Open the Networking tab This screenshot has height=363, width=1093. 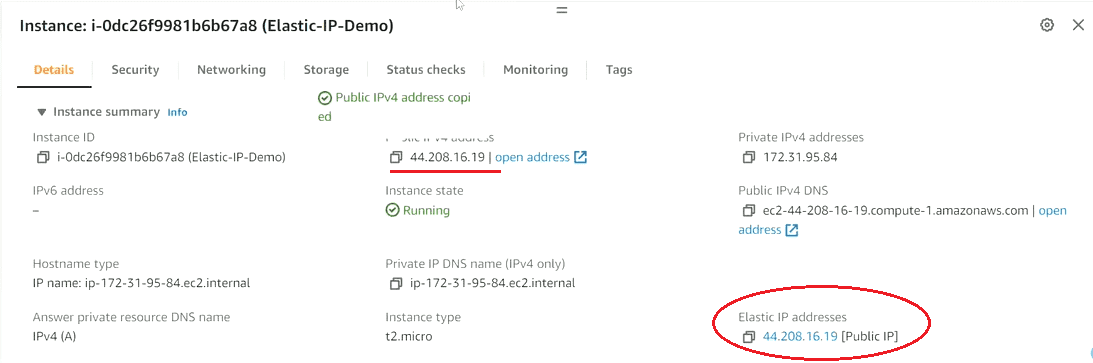[x=231, y=70]
